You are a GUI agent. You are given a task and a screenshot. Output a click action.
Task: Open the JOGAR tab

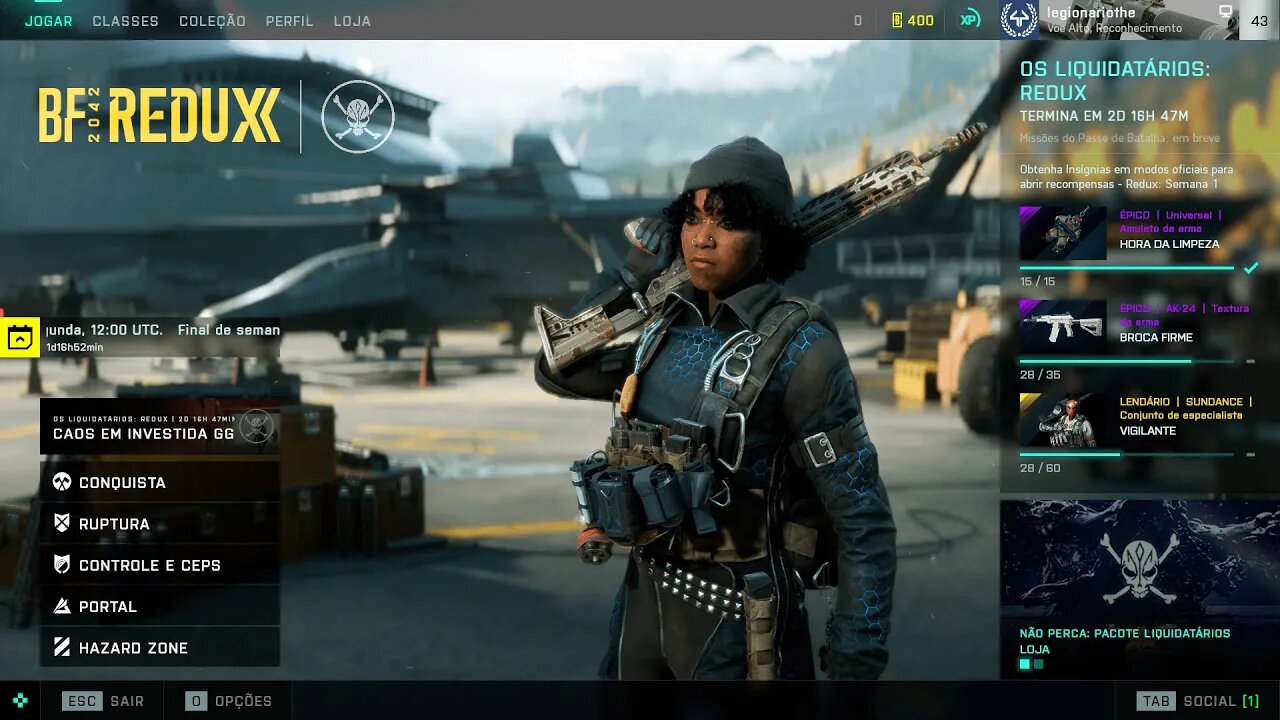click(x=48, y=21)
